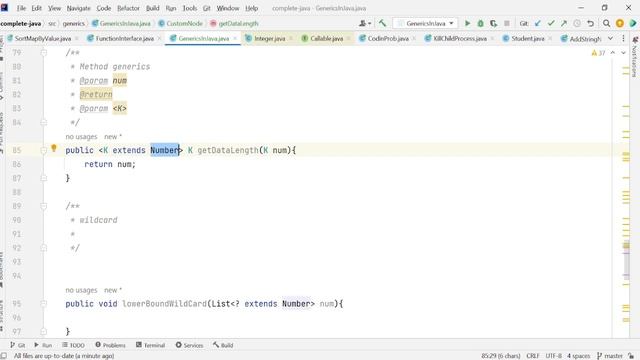Commit changes with Git checkmark
Viewport: 640px width, 360px height.
[x=551, y=24]
